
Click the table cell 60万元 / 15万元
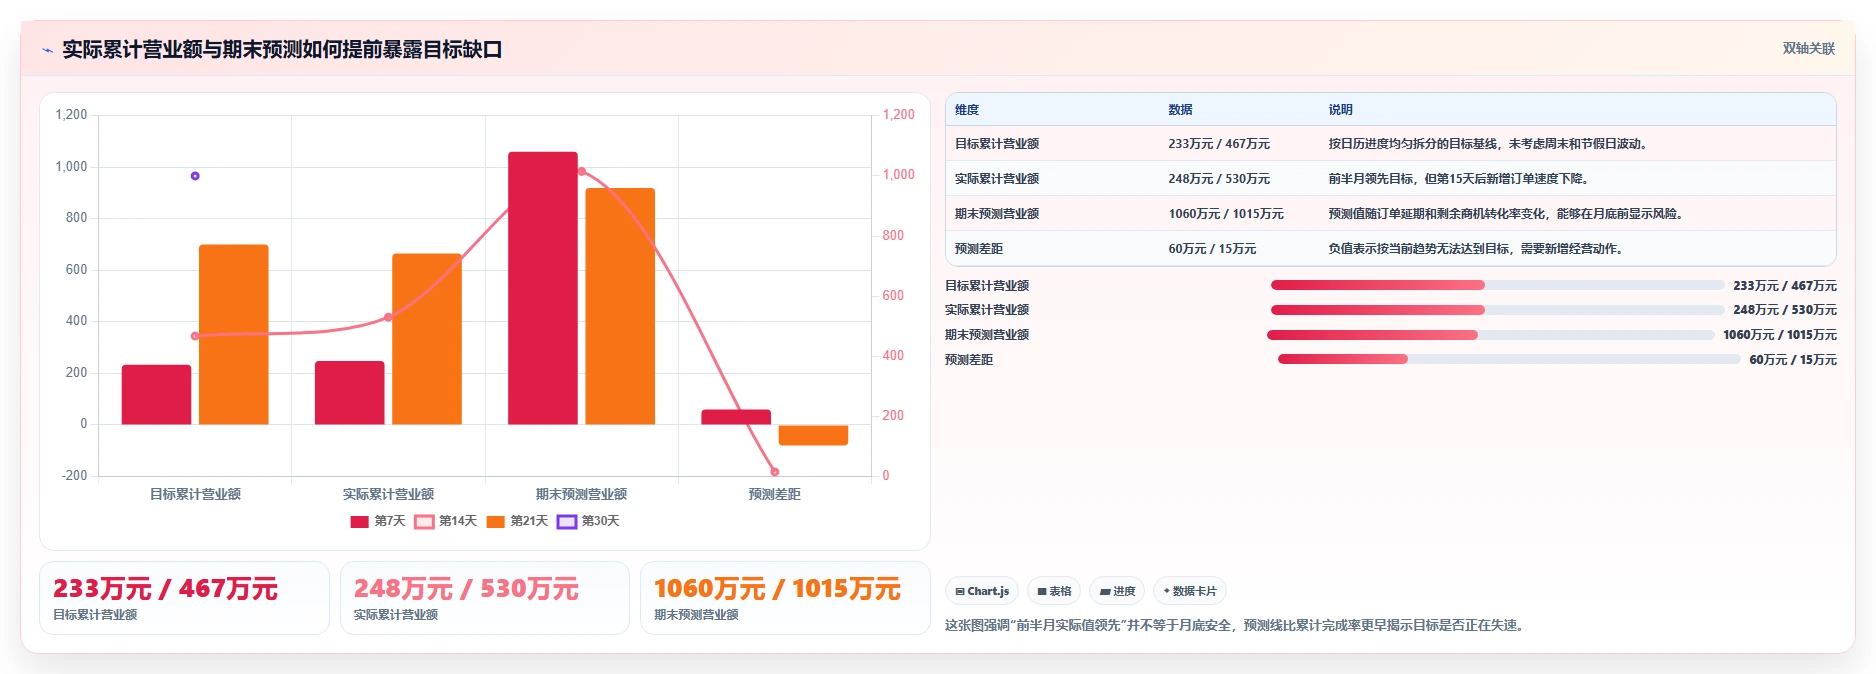1212,249
